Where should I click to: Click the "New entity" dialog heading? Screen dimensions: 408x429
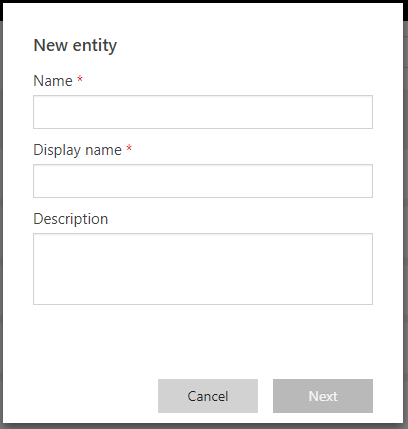[75, 46]
